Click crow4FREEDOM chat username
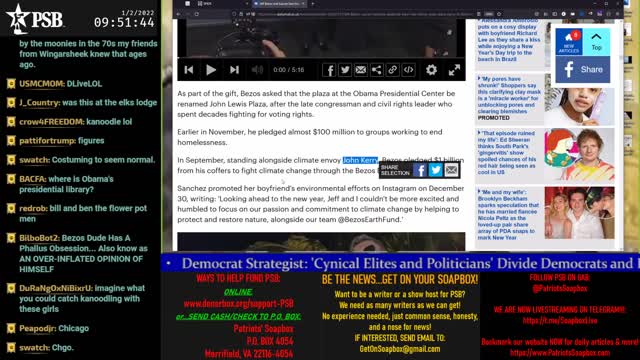Screen dimensions: 640x360 point(51,122)
